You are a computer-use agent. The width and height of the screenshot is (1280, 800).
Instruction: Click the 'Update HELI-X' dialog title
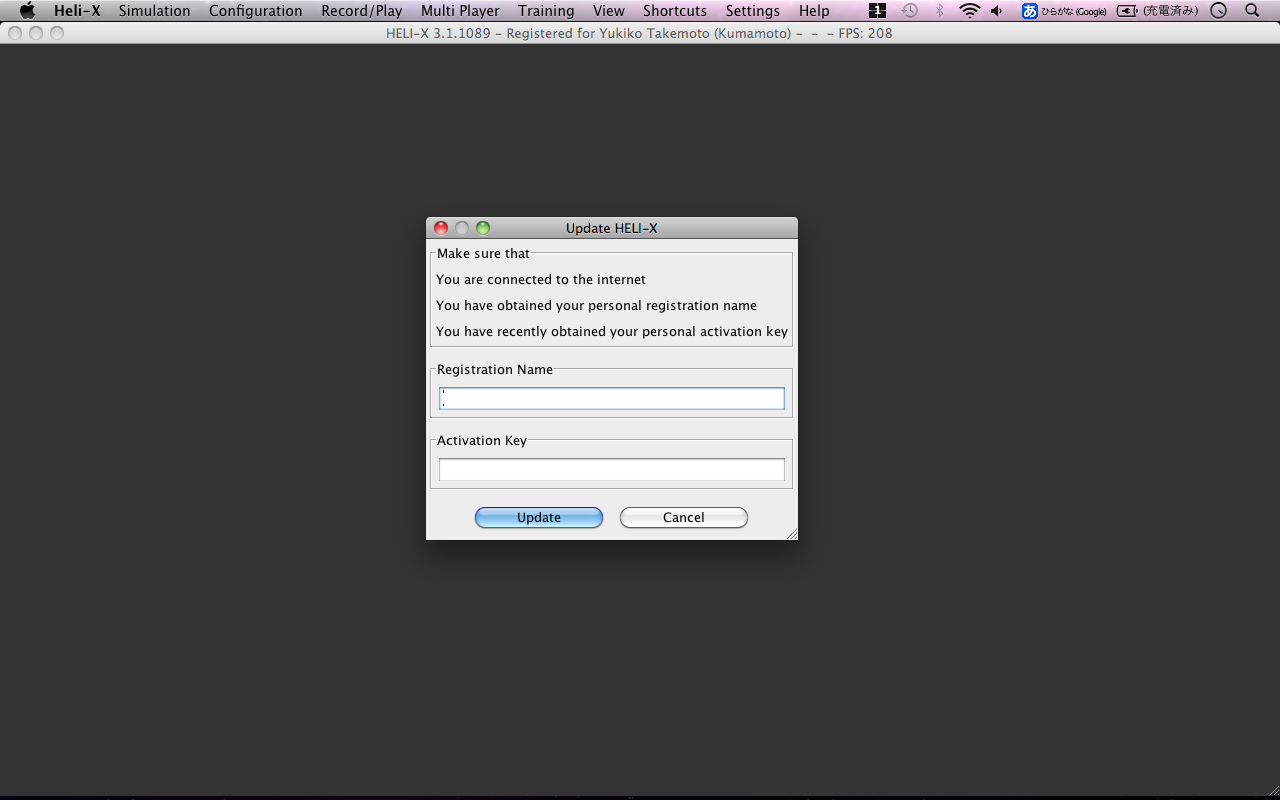pos(612,228)
